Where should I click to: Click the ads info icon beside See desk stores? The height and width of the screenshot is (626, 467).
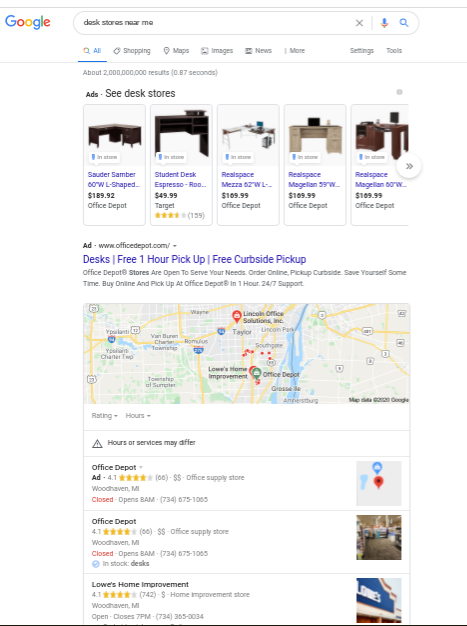[399, 92]
